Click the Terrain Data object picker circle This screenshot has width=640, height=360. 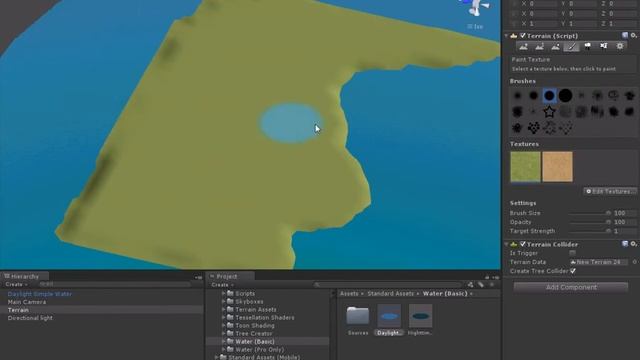tap(634, 262)
